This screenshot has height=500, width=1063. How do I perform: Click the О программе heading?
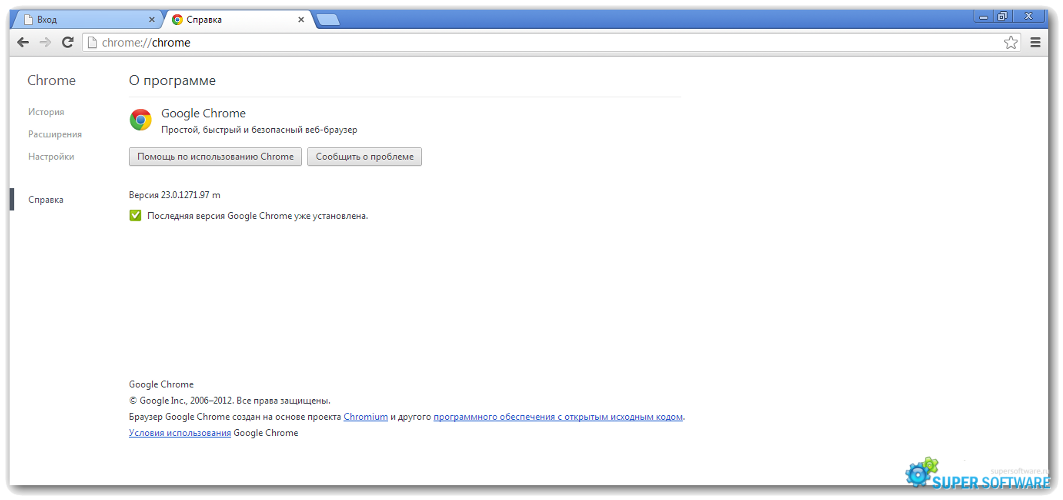coord(172,81)
